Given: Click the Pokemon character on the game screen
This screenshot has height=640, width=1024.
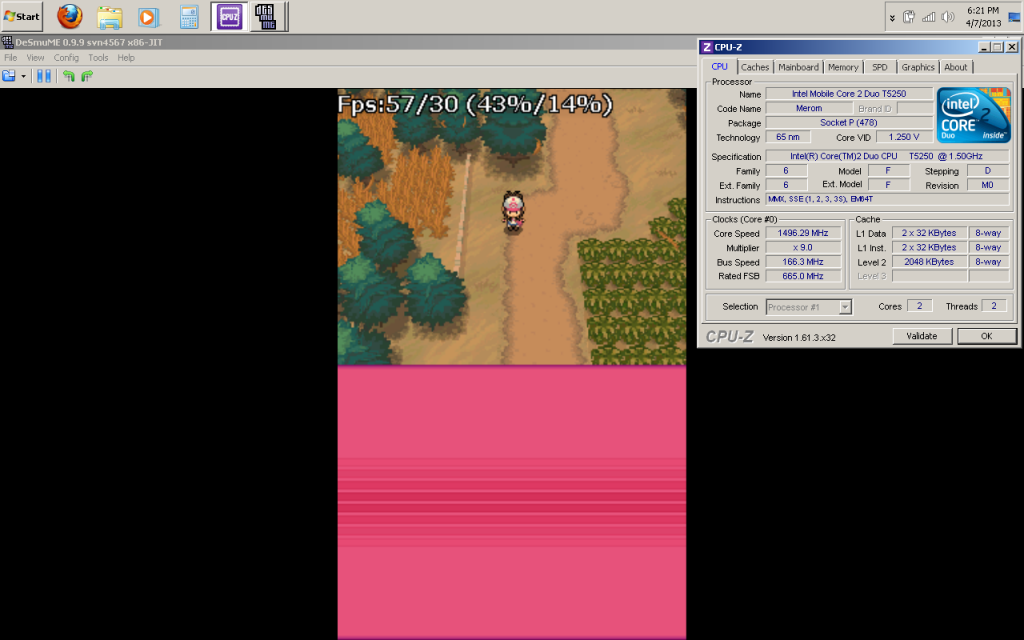Looking at the screenshot, I should pyautogui.click(x=512, y=212).
